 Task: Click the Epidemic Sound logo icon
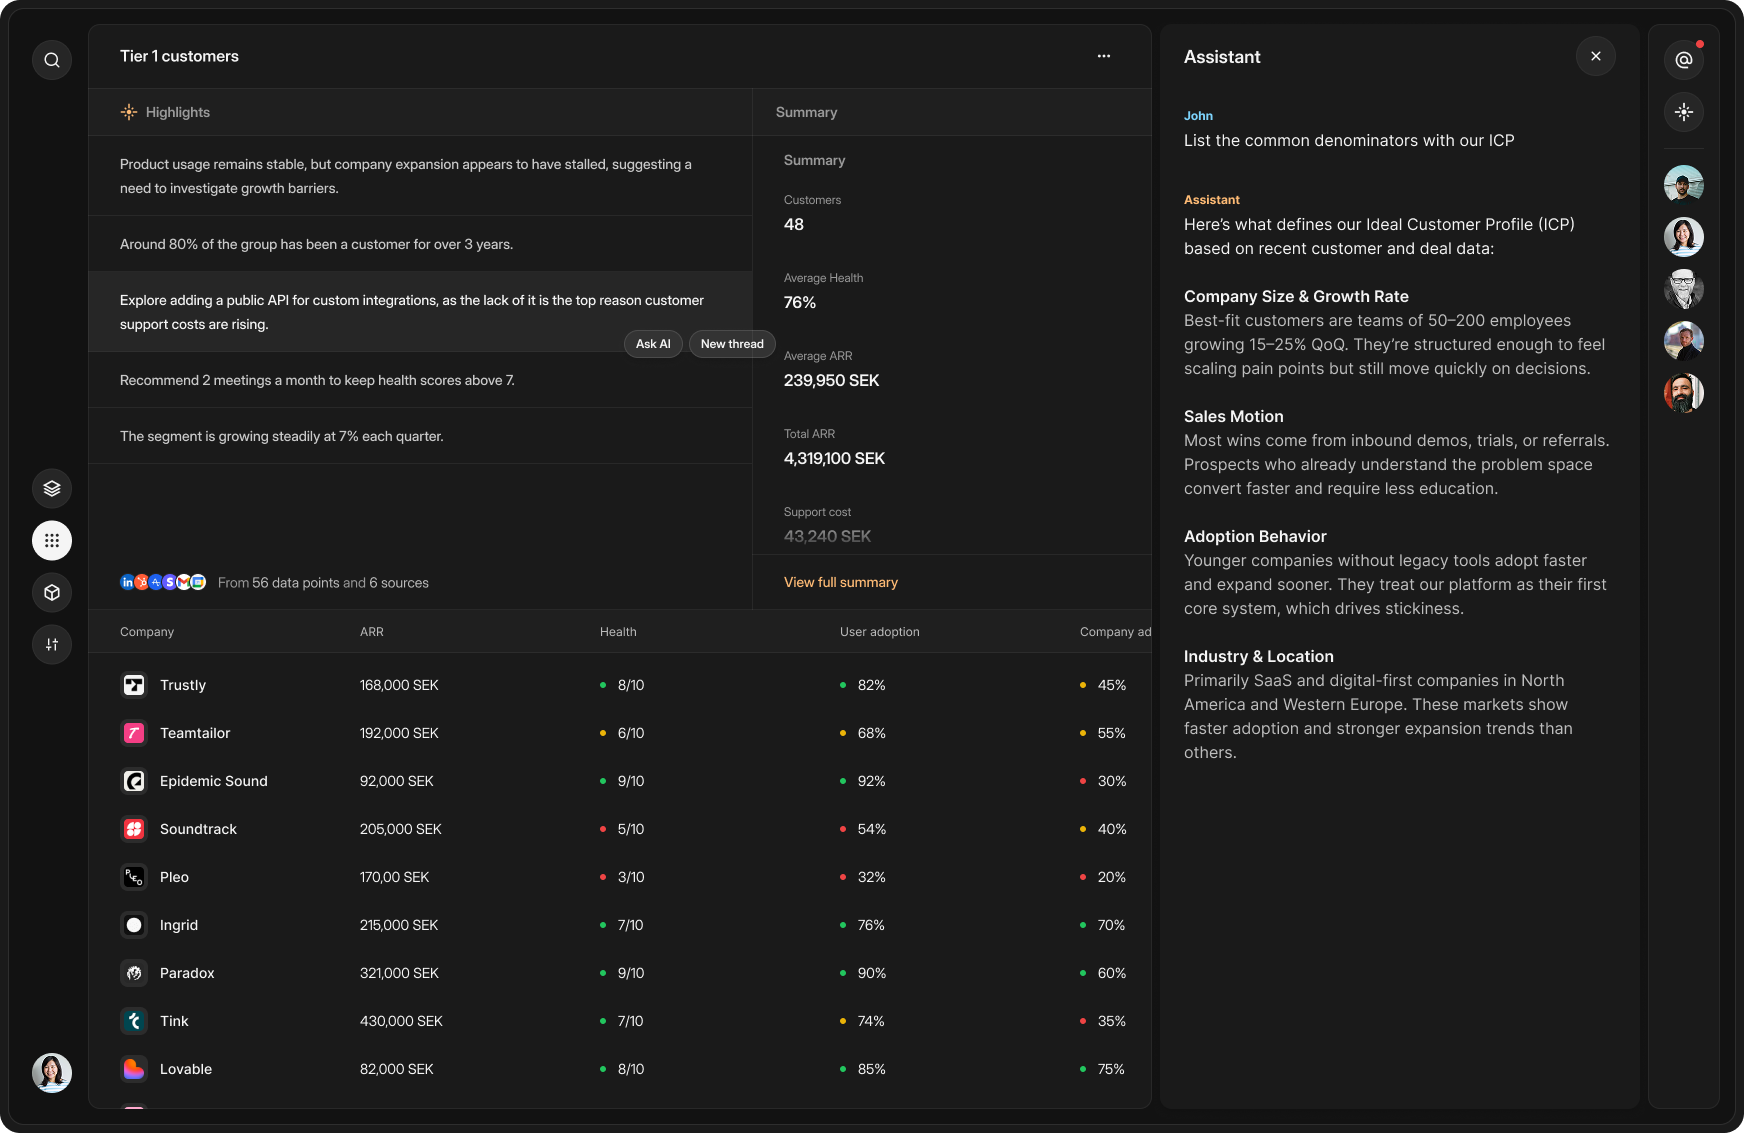(x=134, y=781)
